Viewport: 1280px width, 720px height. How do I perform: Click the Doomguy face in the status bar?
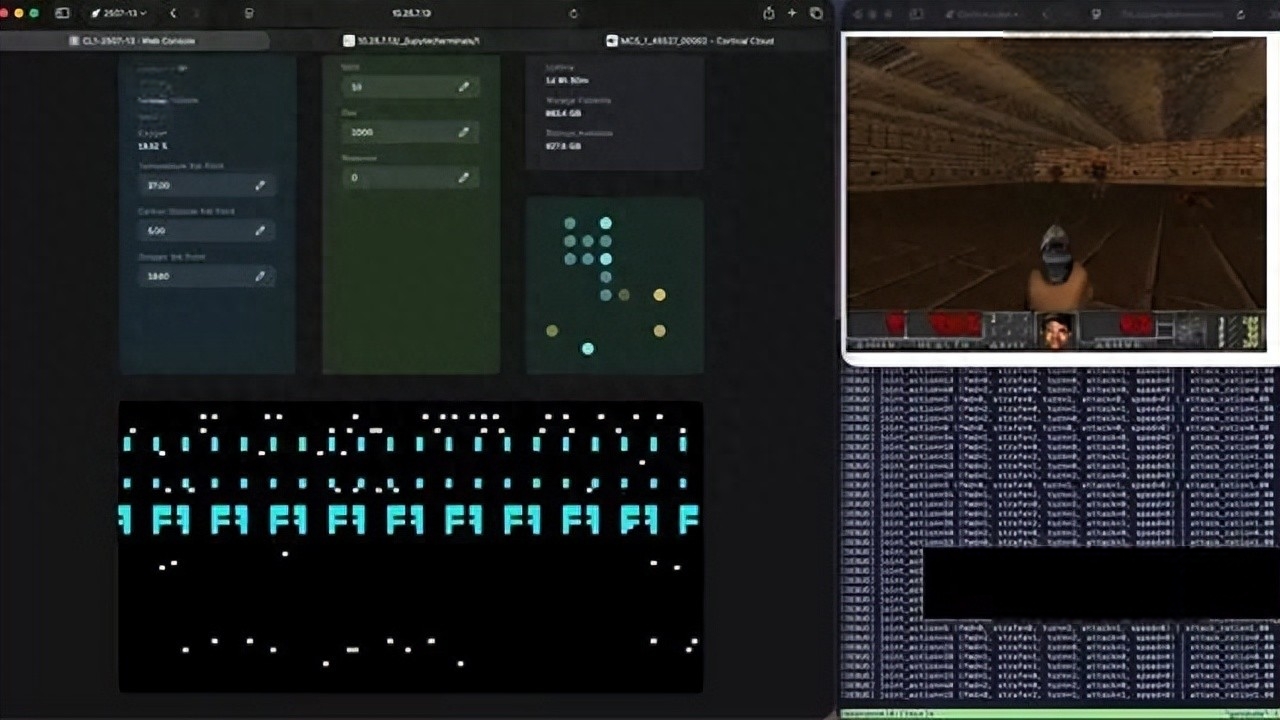click(1054, 330)
